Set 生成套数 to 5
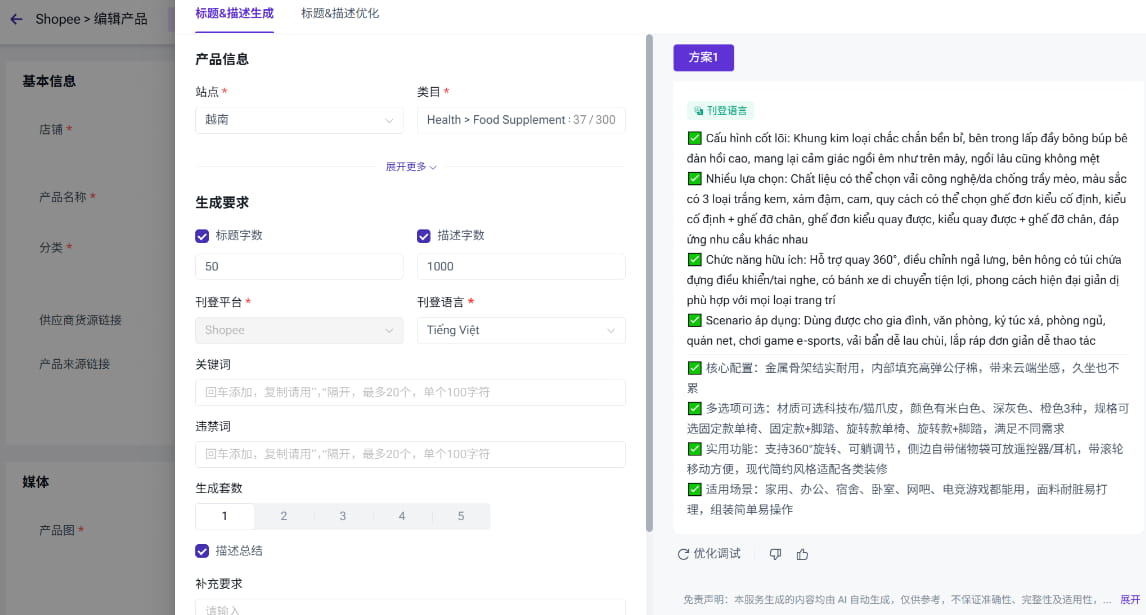 460,516
